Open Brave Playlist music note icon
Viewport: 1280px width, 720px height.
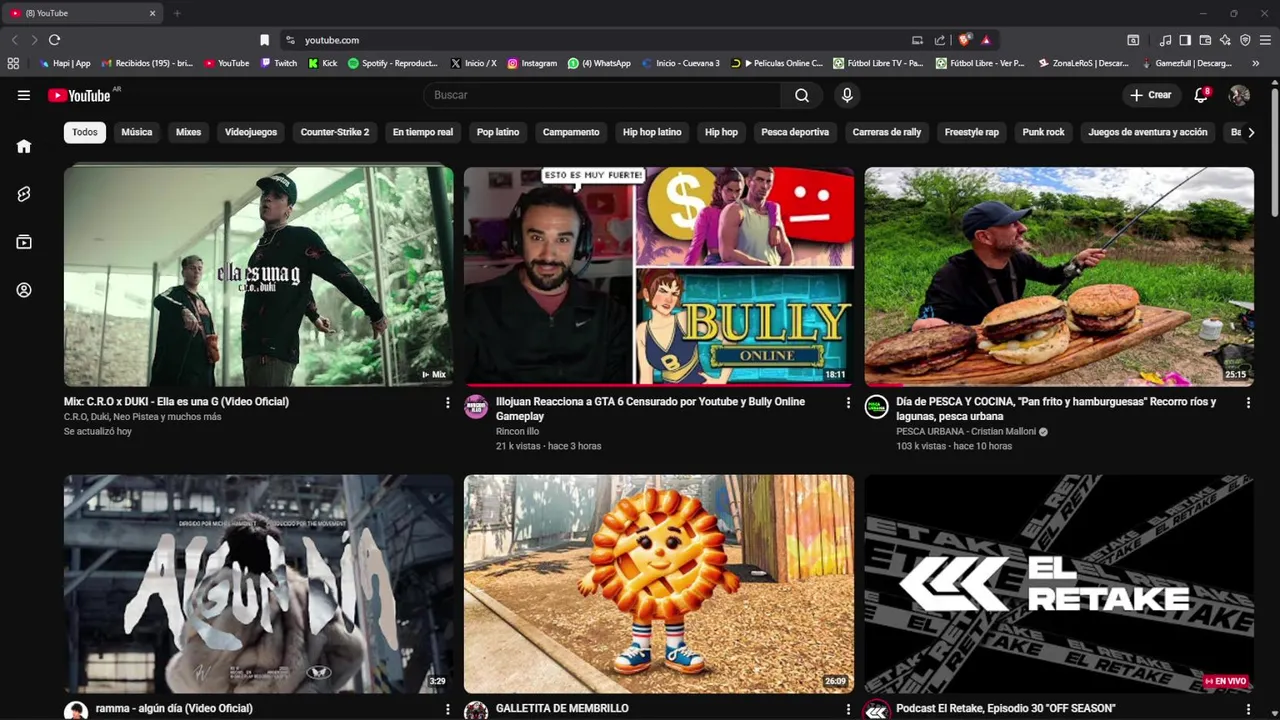pyautogui.click(x=1165, y=40)
